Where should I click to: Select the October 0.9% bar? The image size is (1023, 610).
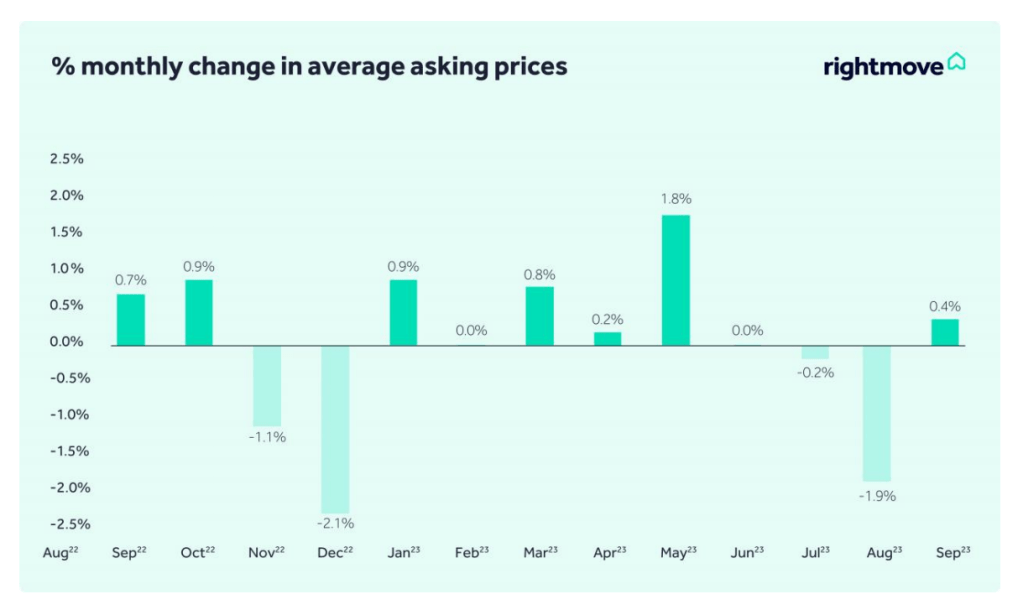[199, 312]
